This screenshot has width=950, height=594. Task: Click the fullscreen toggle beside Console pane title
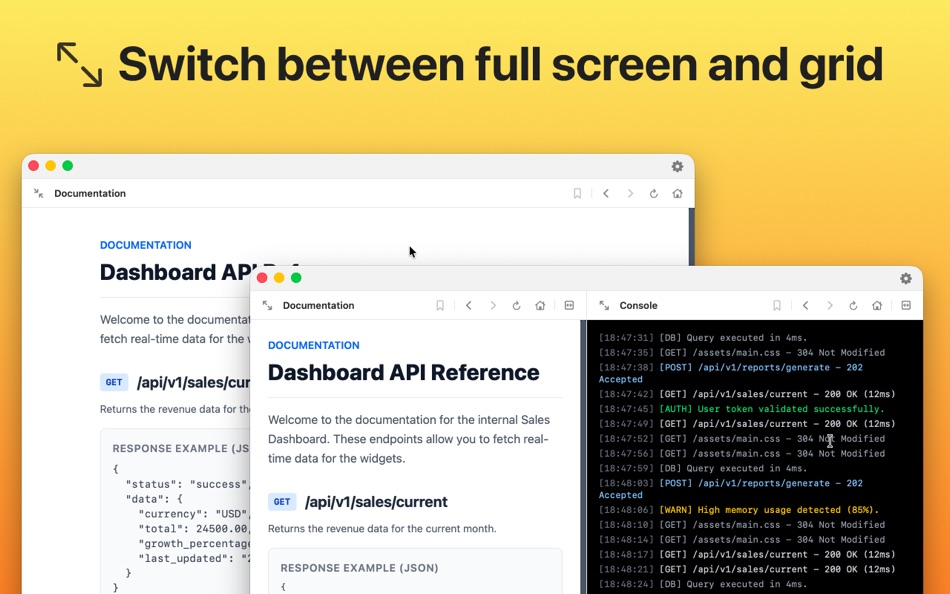tap(602, 305)
